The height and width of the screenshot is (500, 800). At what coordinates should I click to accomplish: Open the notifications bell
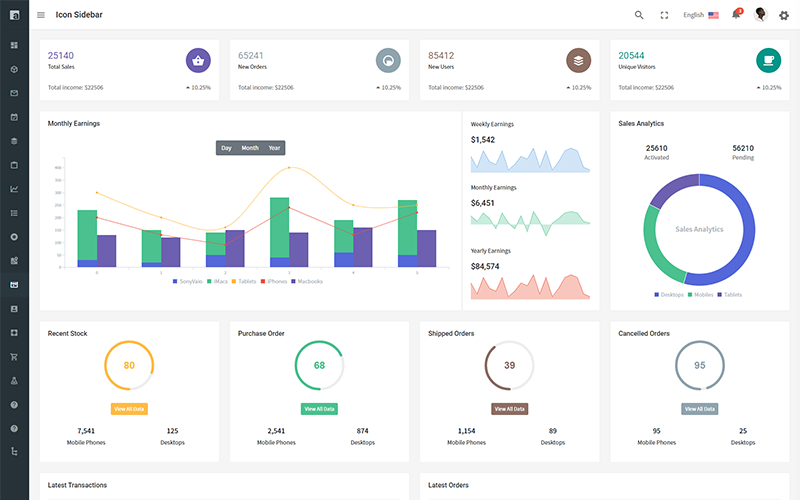(x=736, y=15)
